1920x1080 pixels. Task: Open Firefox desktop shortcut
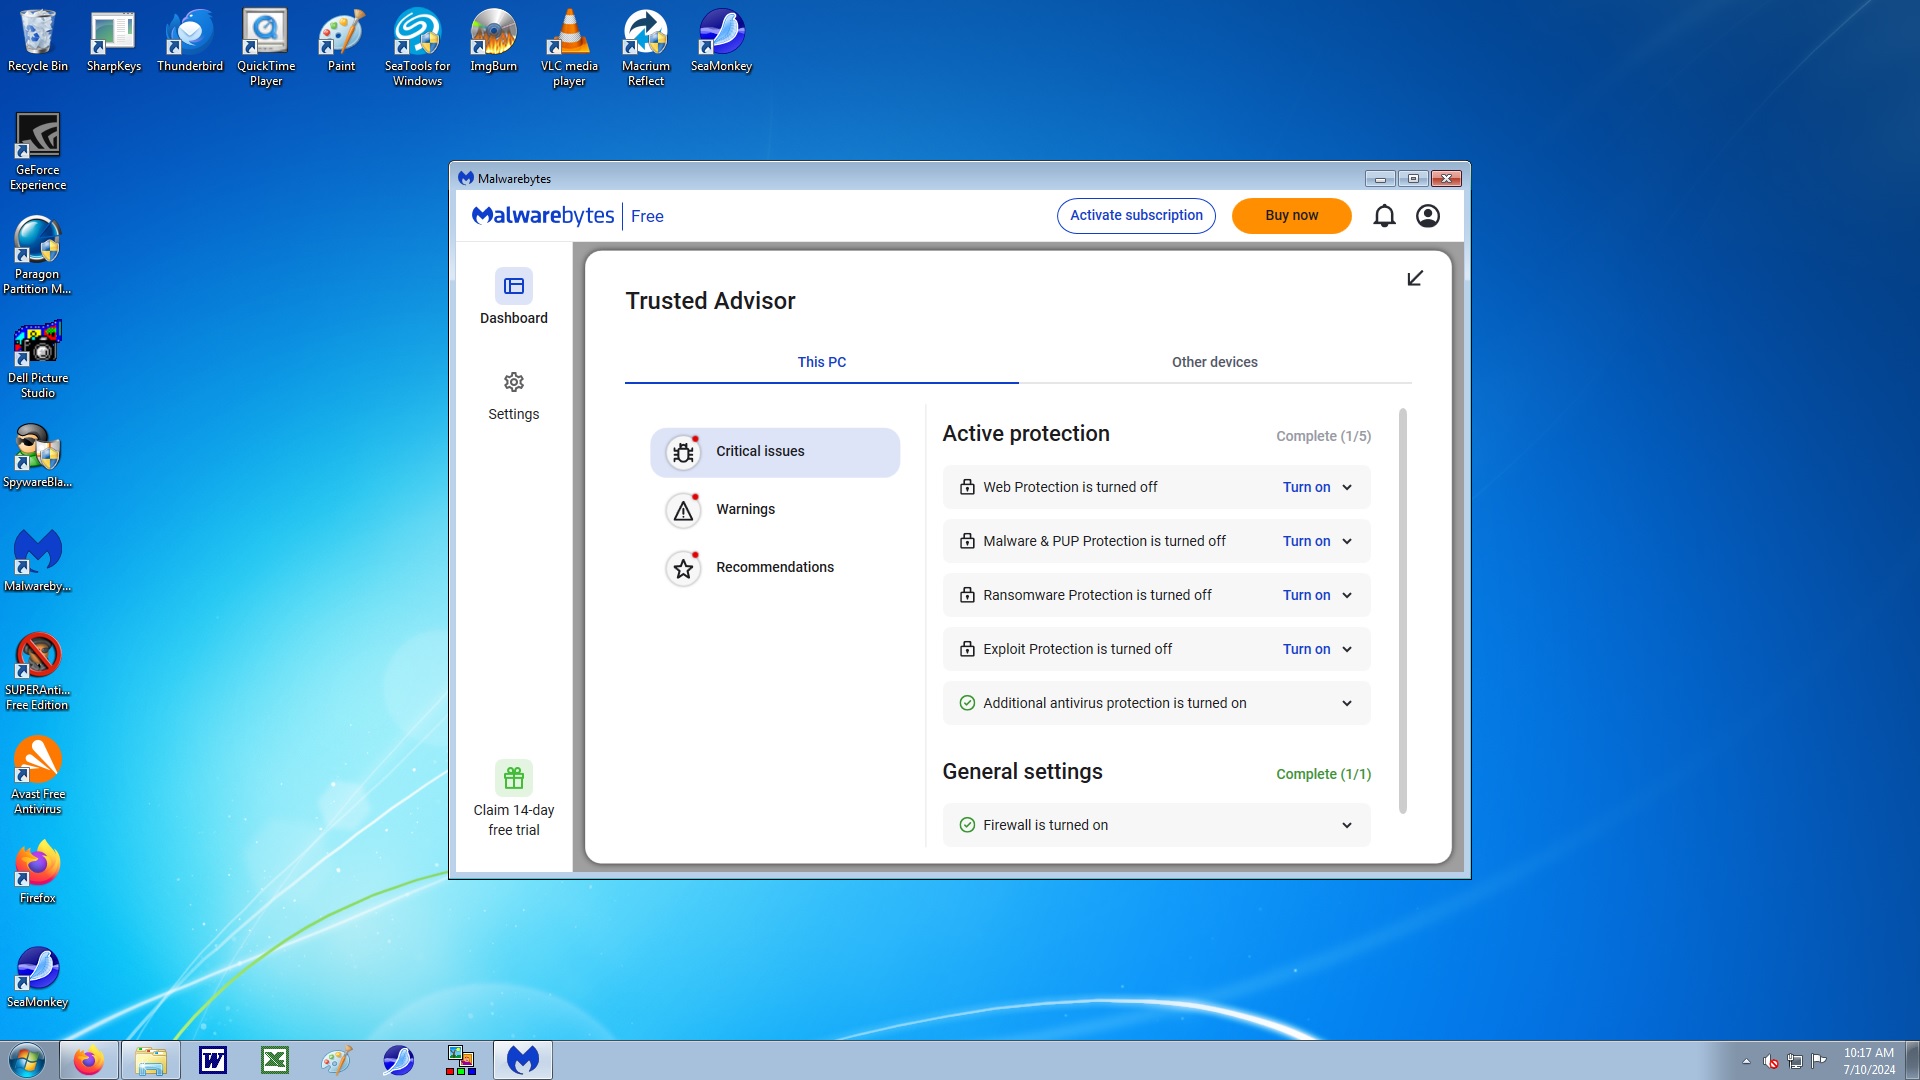38,873
